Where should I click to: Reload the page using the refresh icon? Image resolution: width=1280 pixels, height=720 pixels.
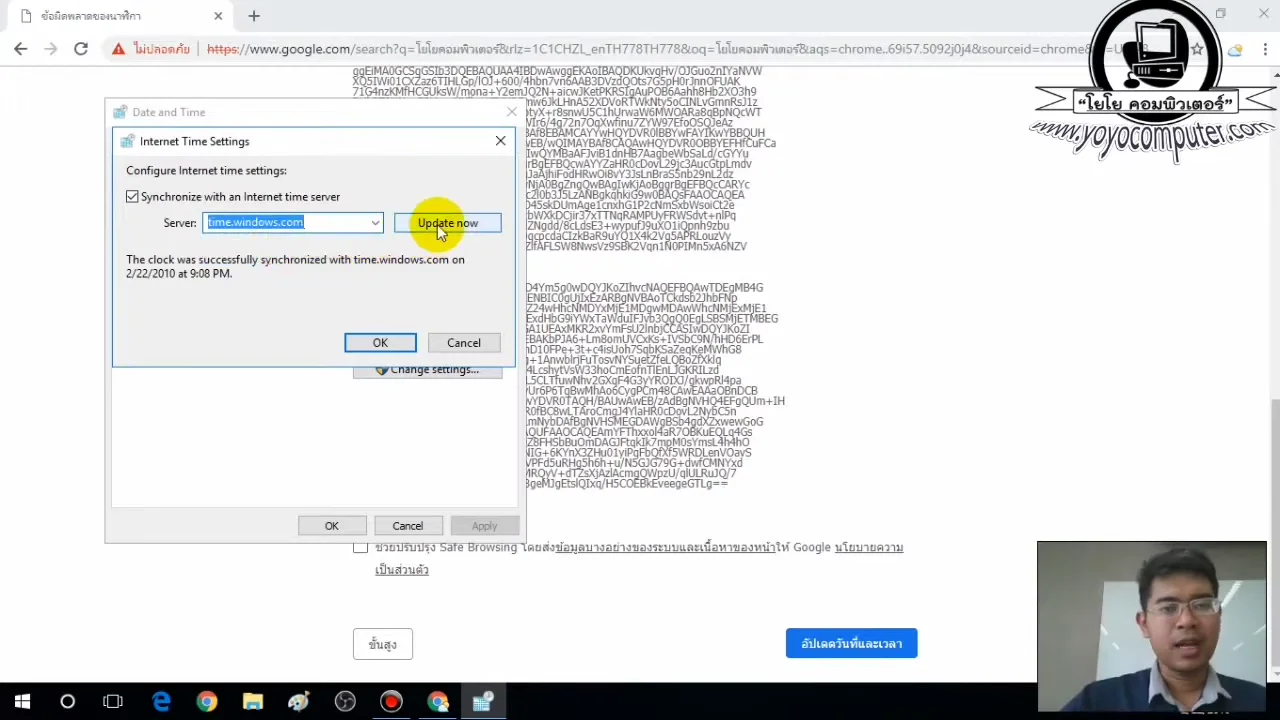81,48
